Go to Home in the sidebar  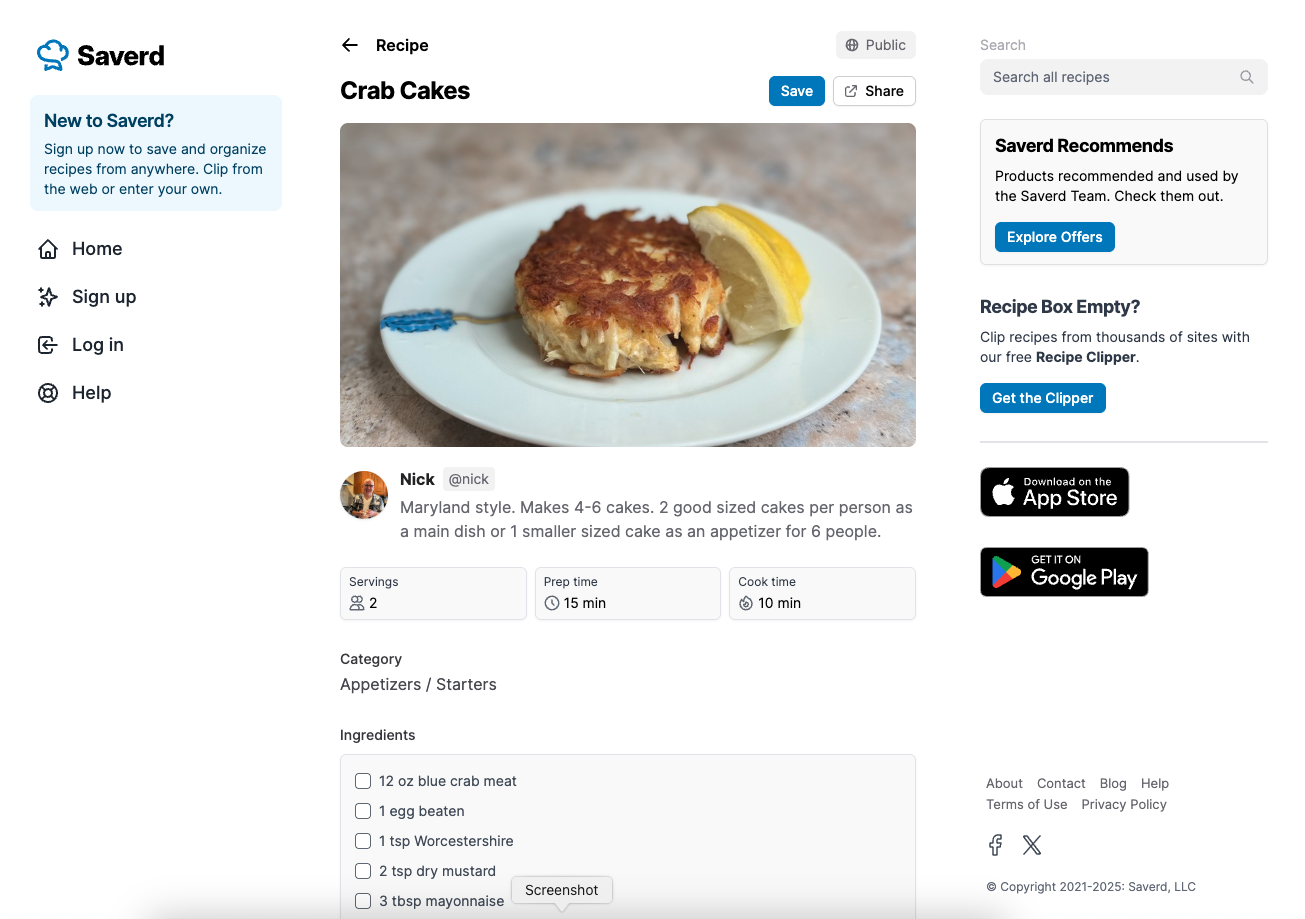click(x=96, y=249)
